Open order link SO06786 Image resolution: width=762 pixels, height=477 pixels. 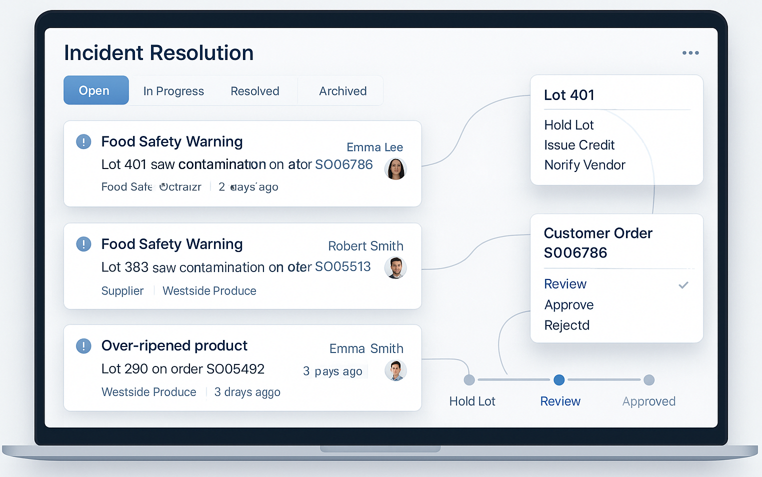(344, 165)
